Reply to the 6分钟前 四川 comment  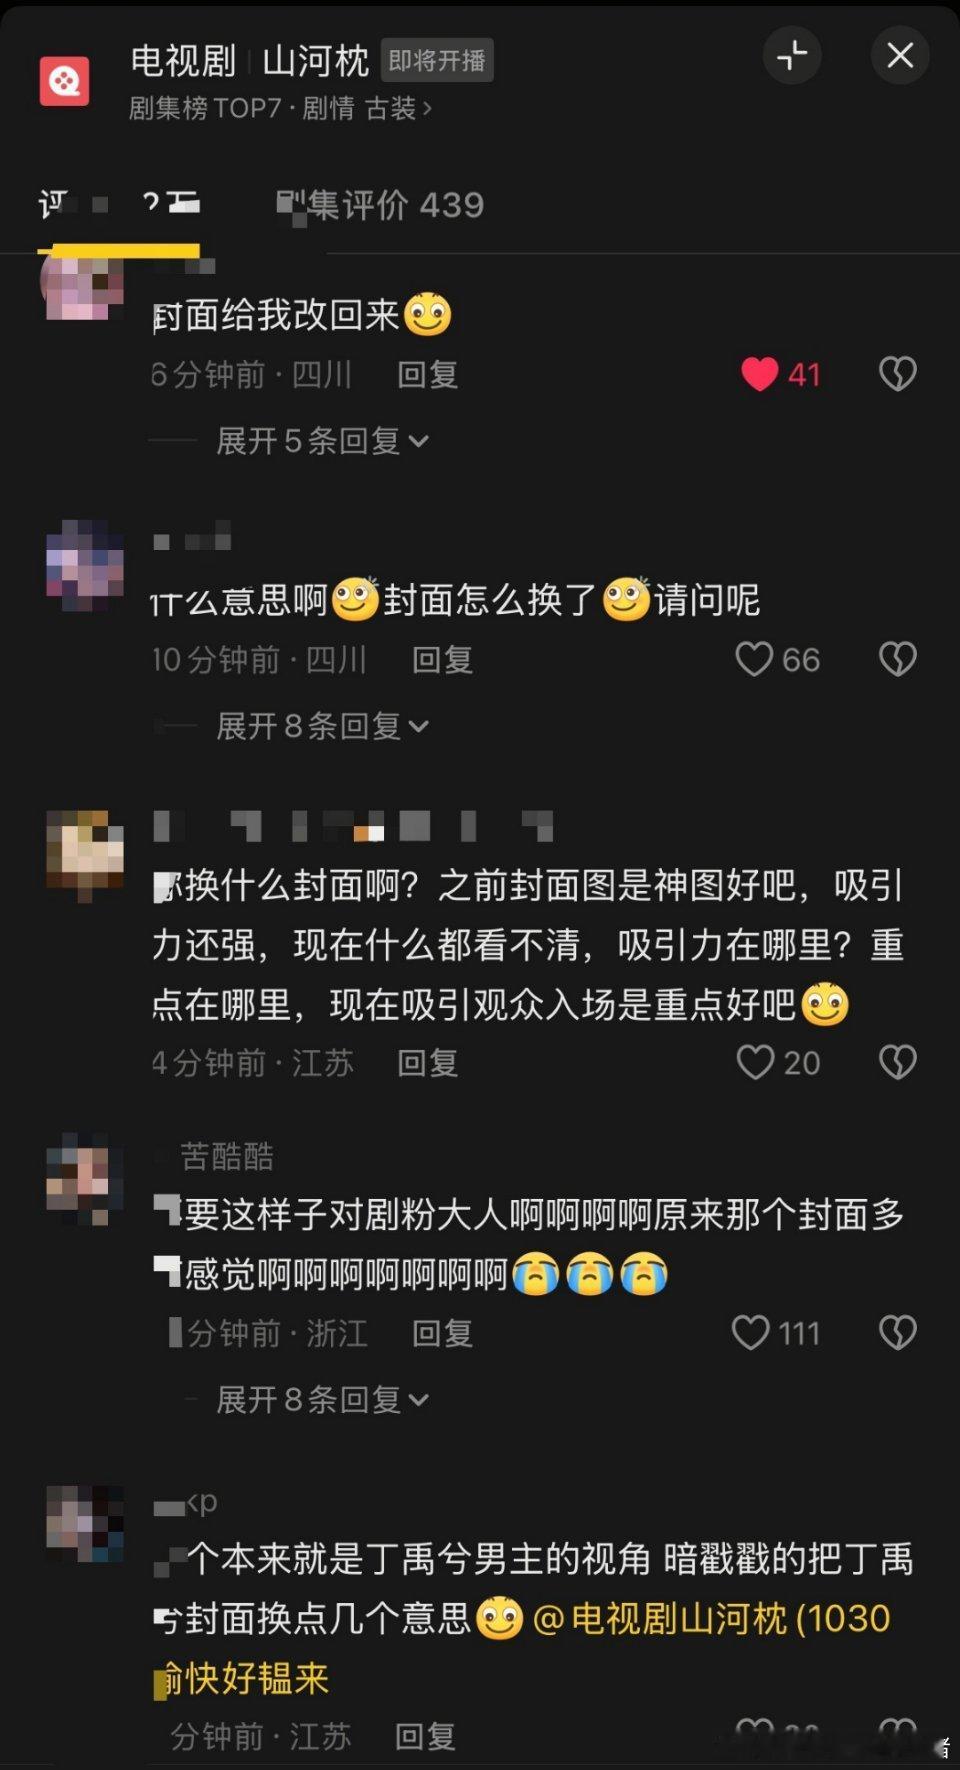(427, 375)
